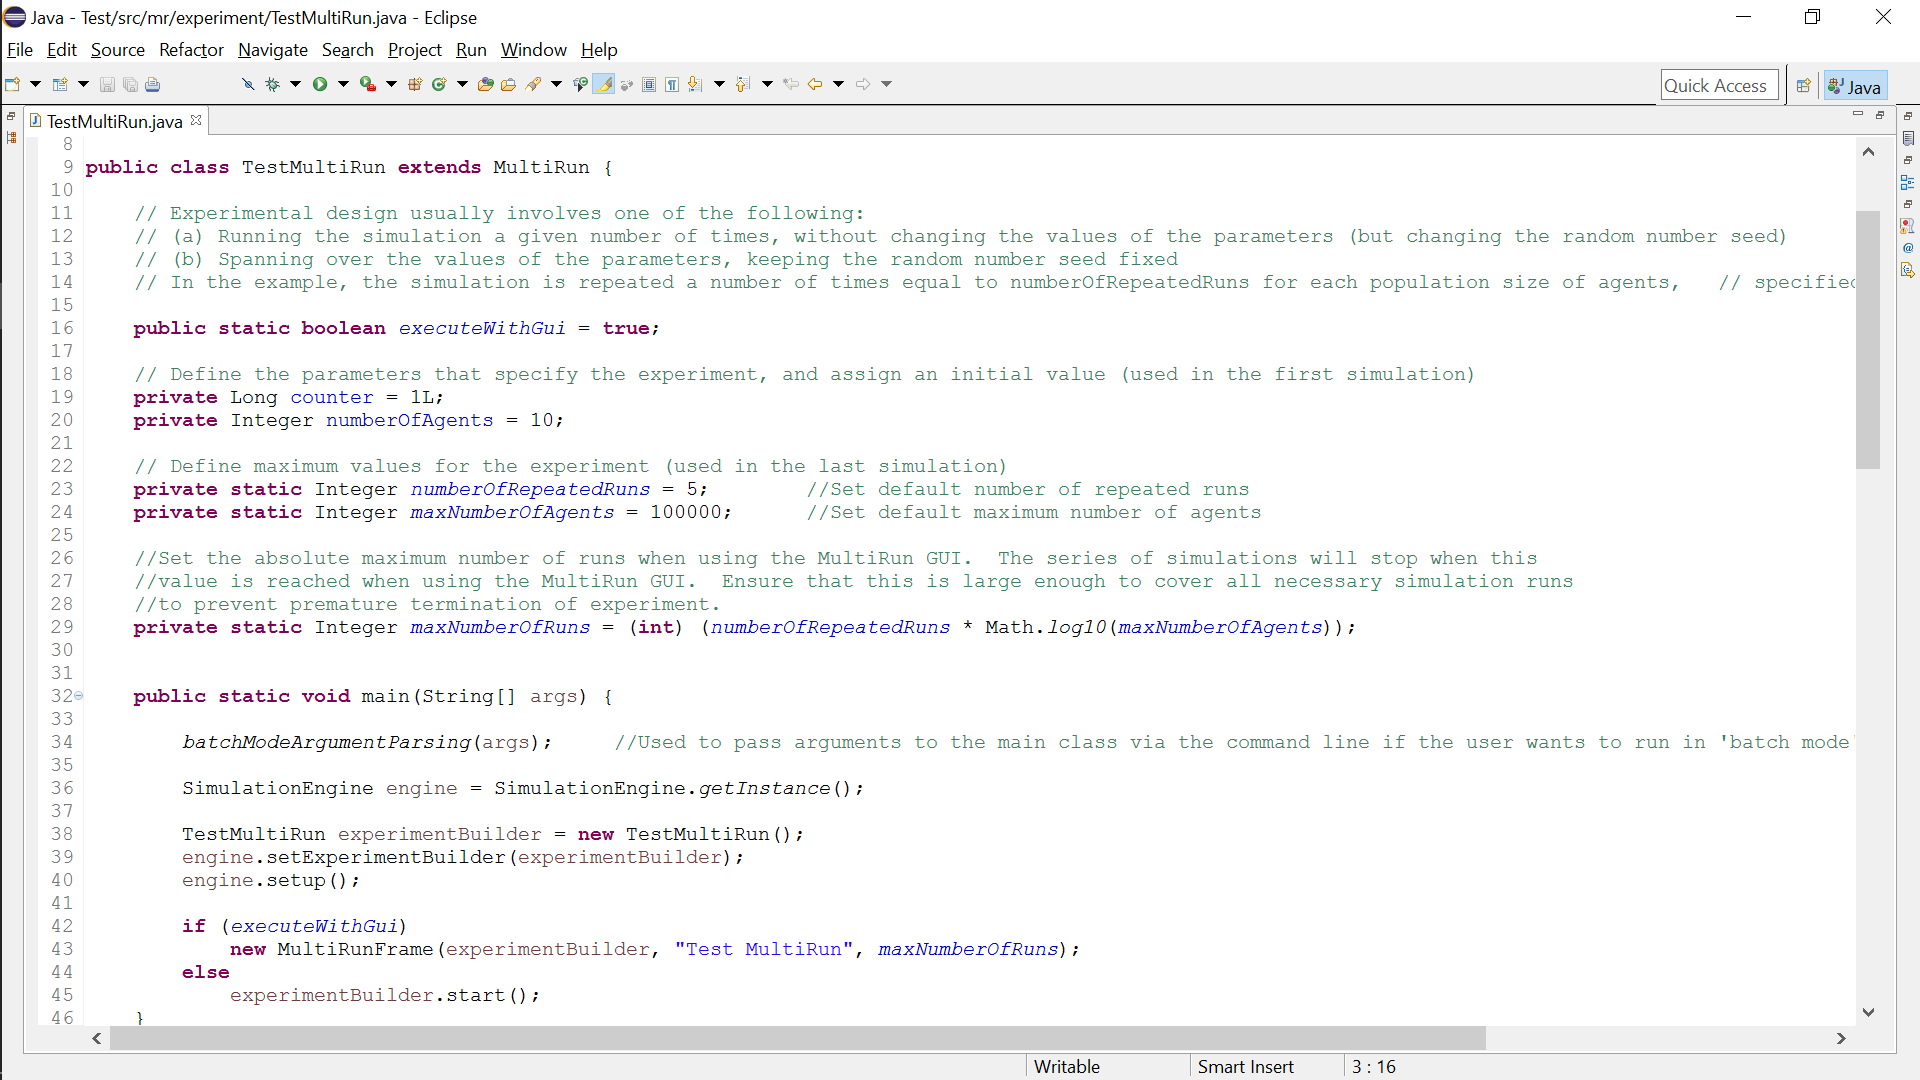Viewport: 1920px width, 1080px height.
Task: Click the Debug bug icon
Action: tap(272, 85)
